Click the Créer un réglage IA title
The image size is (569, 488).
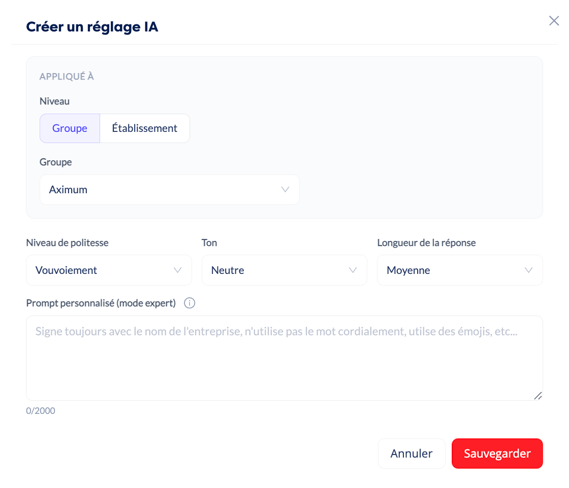(x=92, y=27)
